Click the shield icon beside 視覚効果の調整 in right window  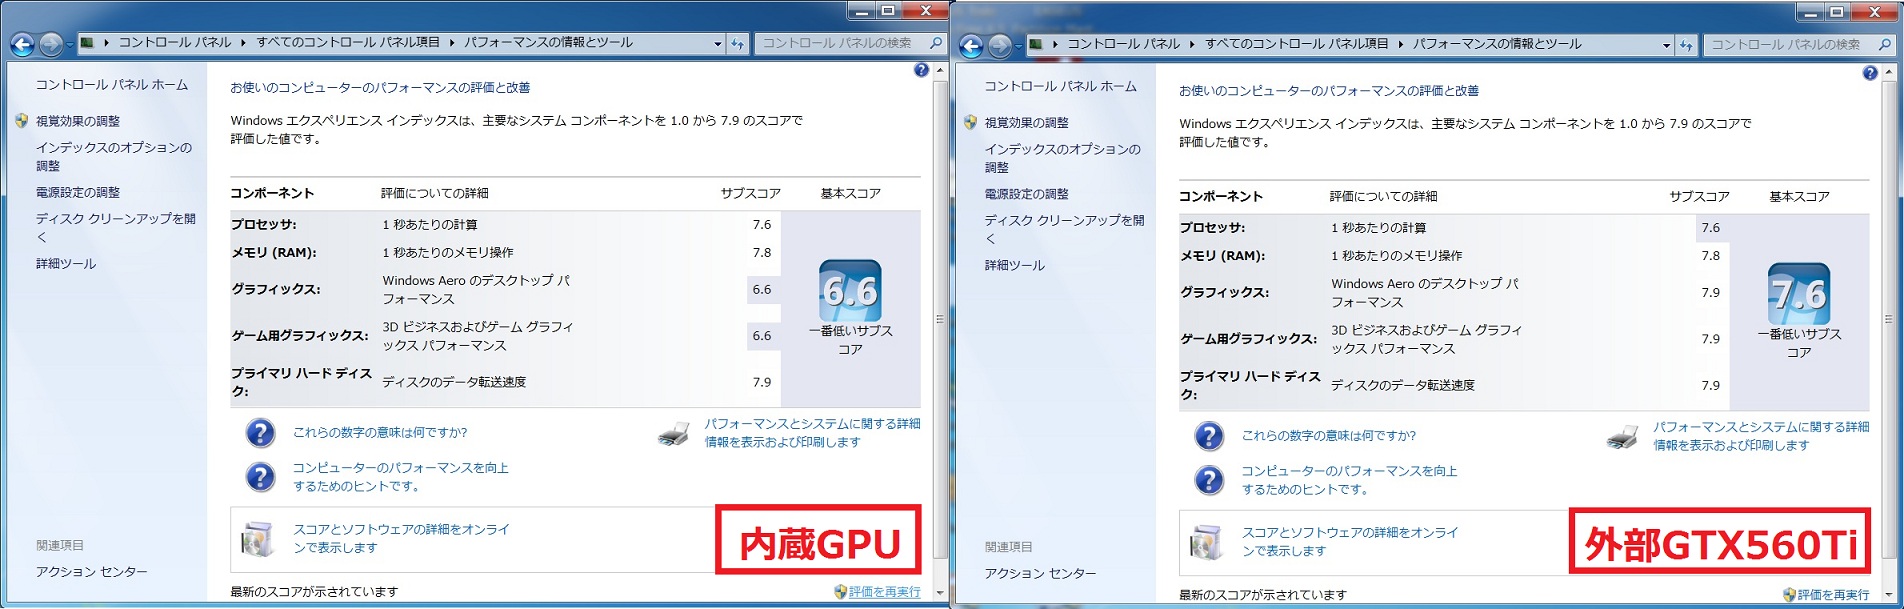[970, 122]
